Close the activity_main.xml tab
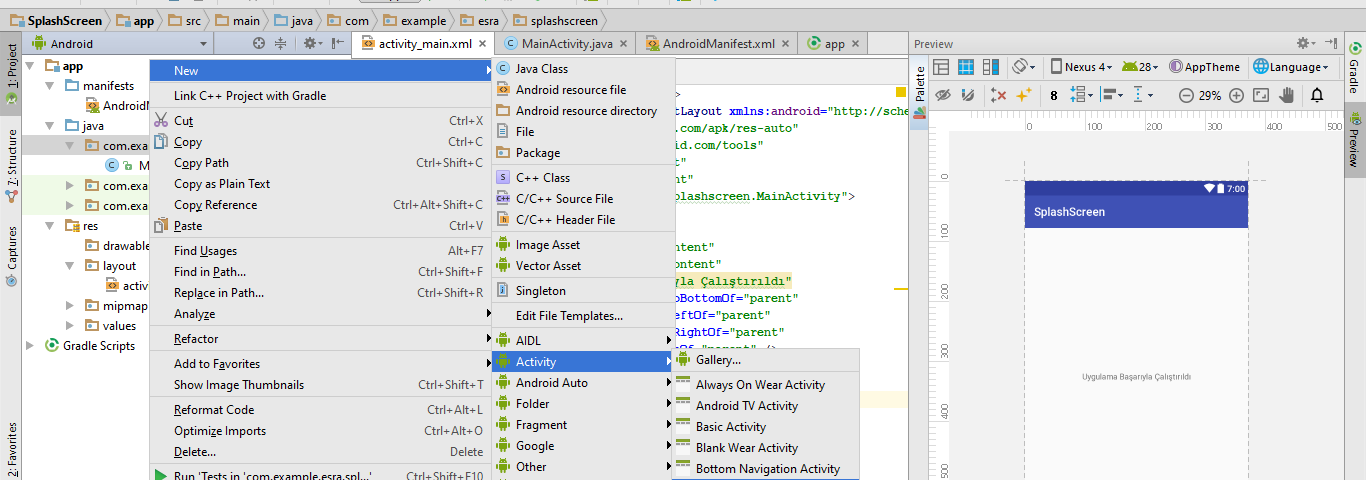This screenshot has width=1366, height=480. click(483, 44)
